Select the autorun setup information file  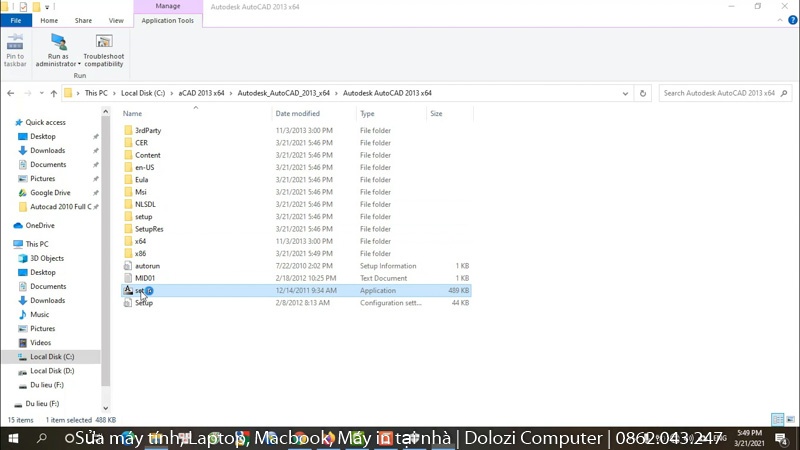click(x=147, y=266)
